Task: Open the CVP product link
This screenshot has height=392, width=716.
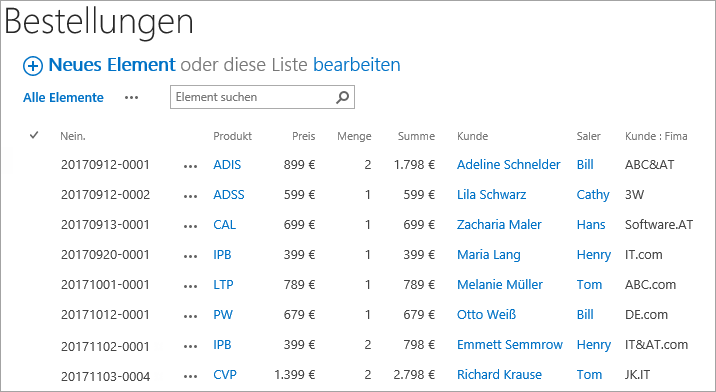Action: coord(225,375)
